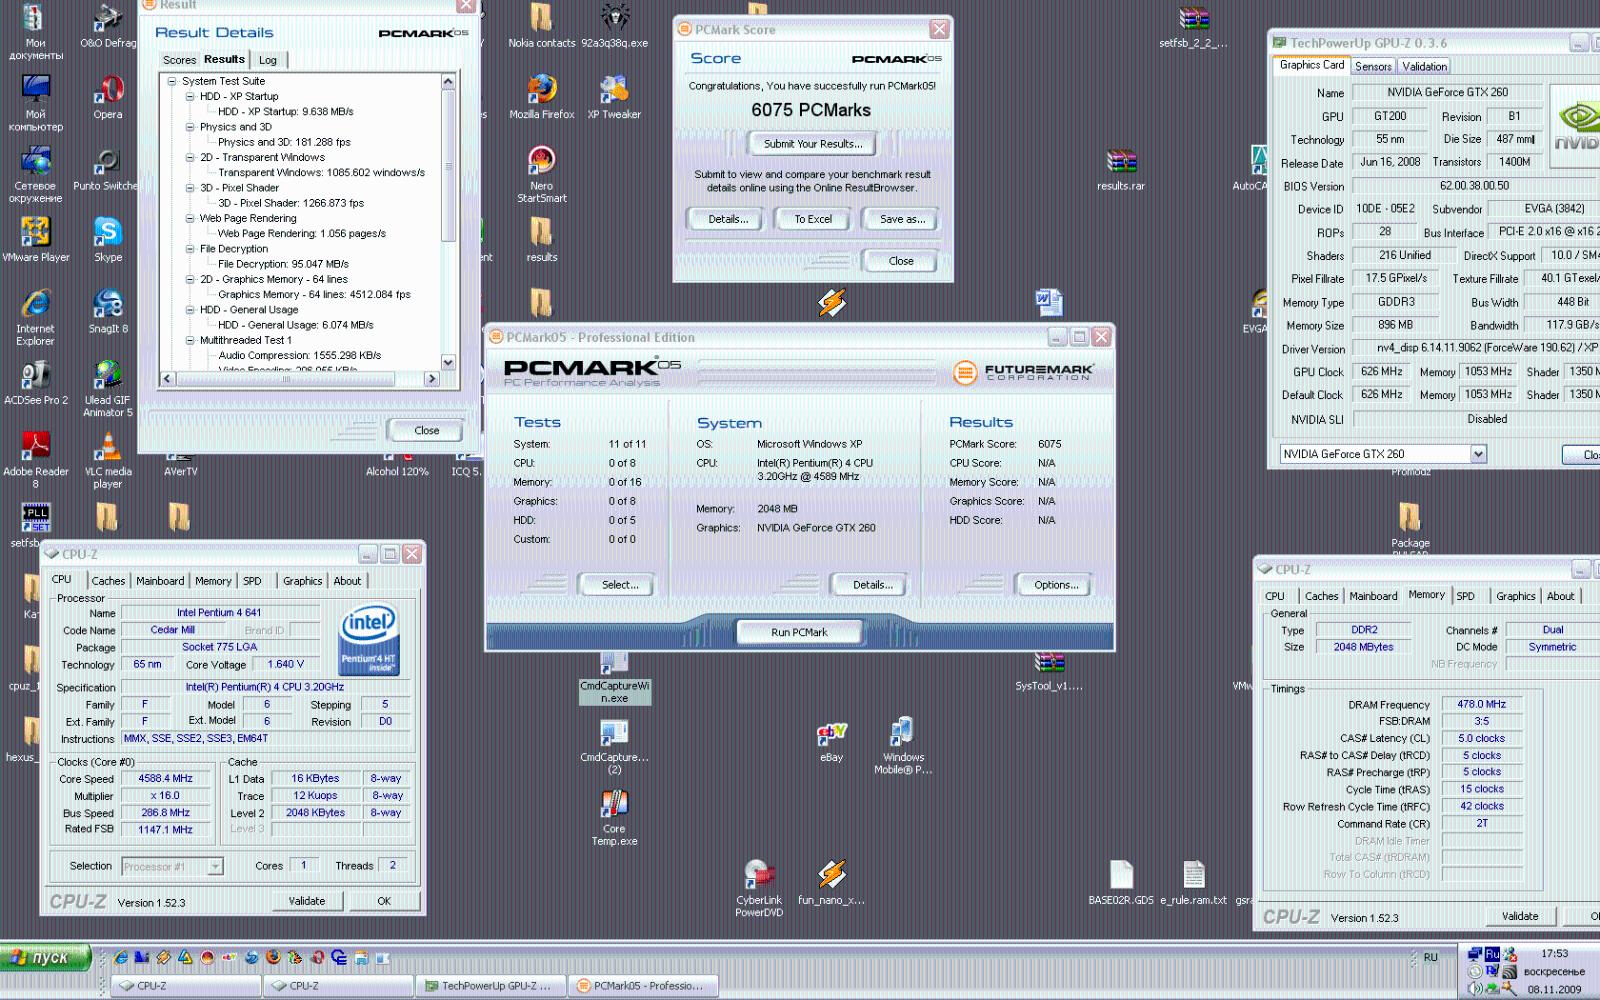Click Validate in the left CPU-Z window
The height and width of the screenshot is (1000, 1600).
(307, 901)
